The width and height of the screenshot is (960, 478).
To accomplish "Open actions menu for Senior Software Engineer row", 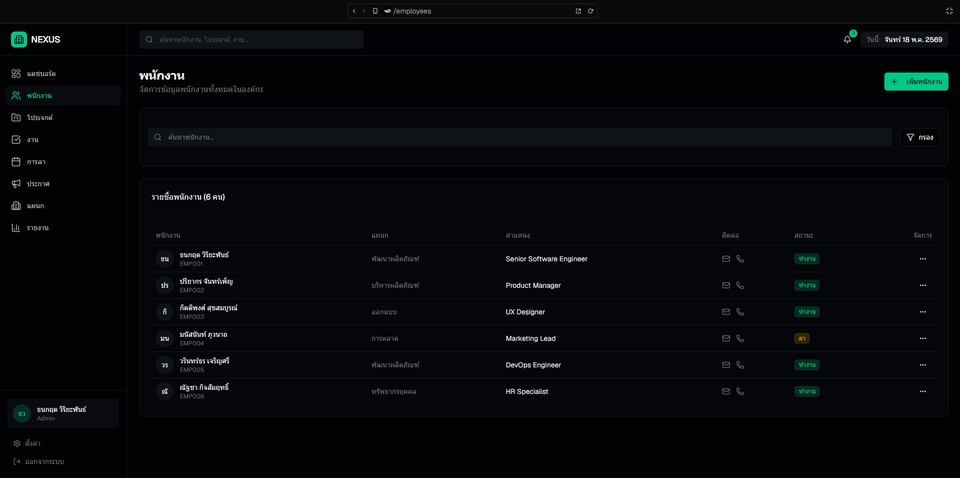I will 923,259.
